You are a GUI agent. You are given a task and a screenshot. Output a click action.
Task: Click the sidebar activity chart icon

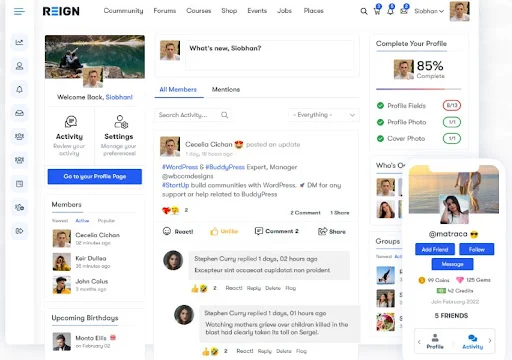19,42
